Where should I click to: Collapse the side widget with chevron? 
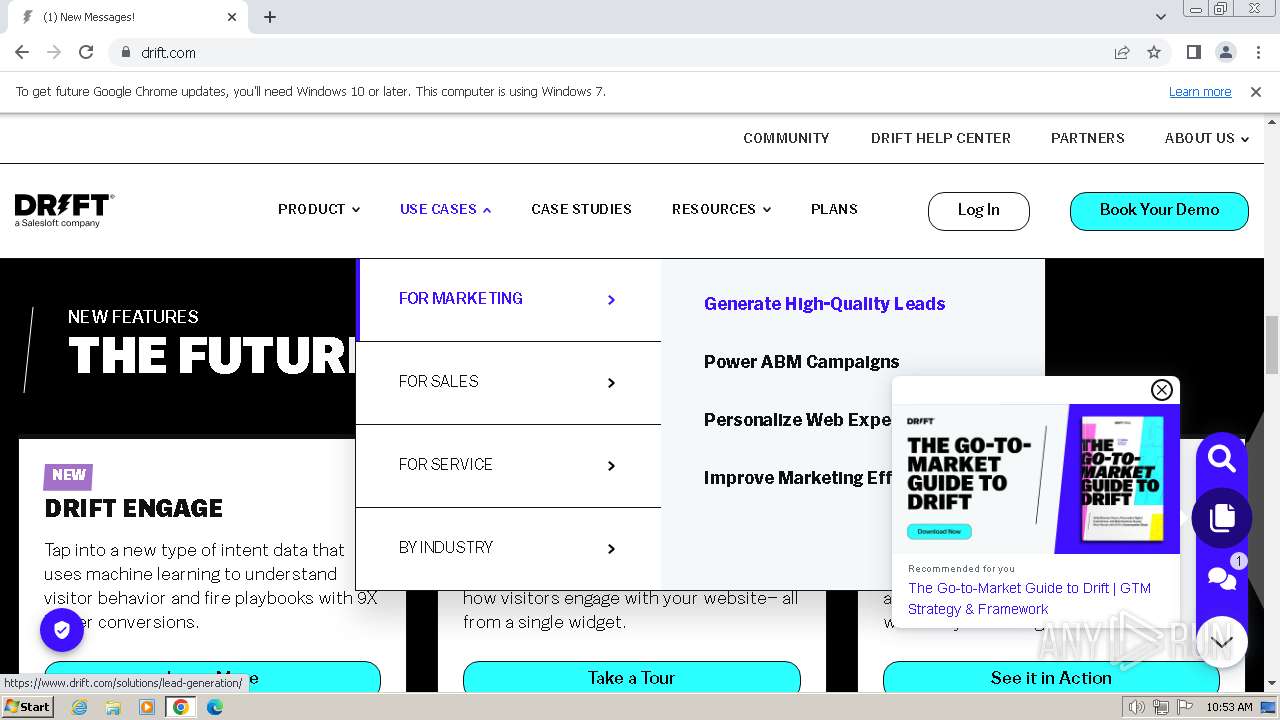pos(1221,641)
